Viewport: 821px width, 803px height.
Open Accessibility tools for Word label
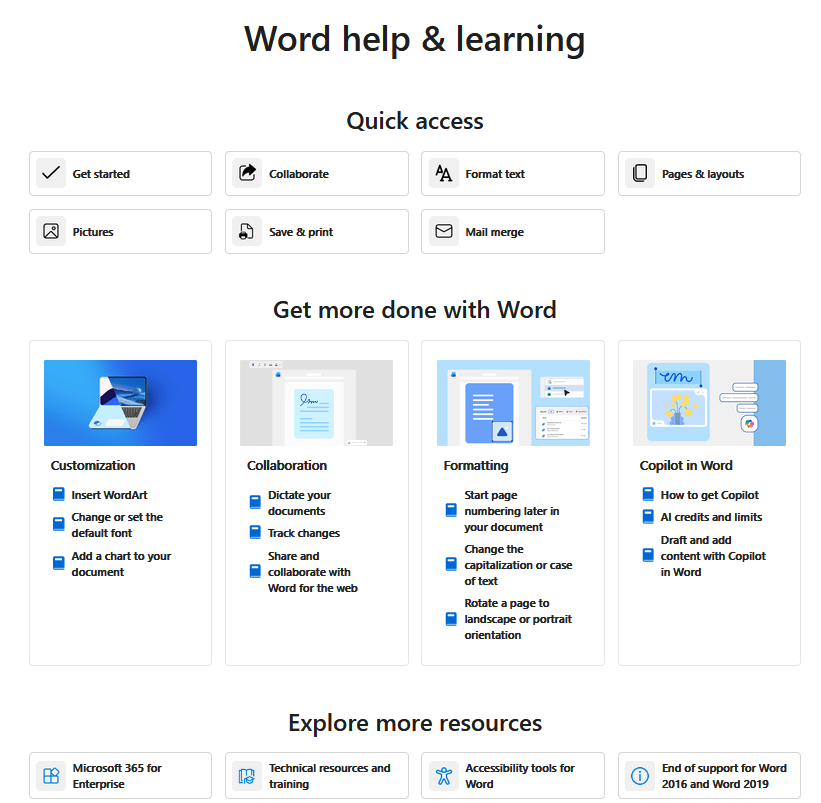(520, 776)
